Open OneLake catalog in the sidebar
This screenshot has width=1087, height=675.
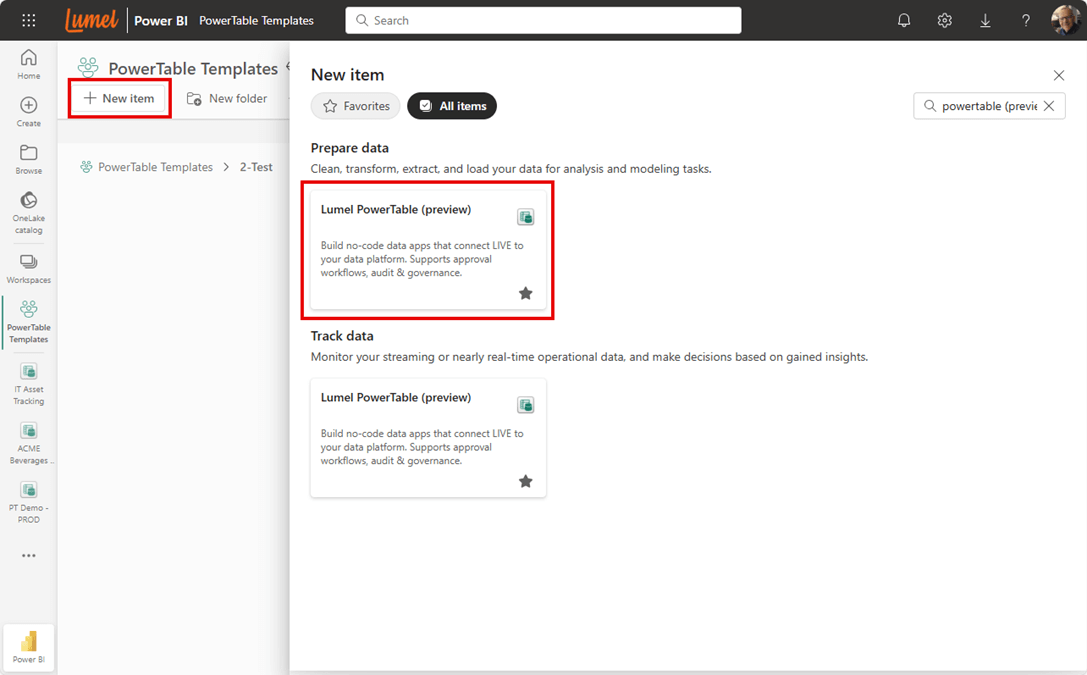pos(29,212)
